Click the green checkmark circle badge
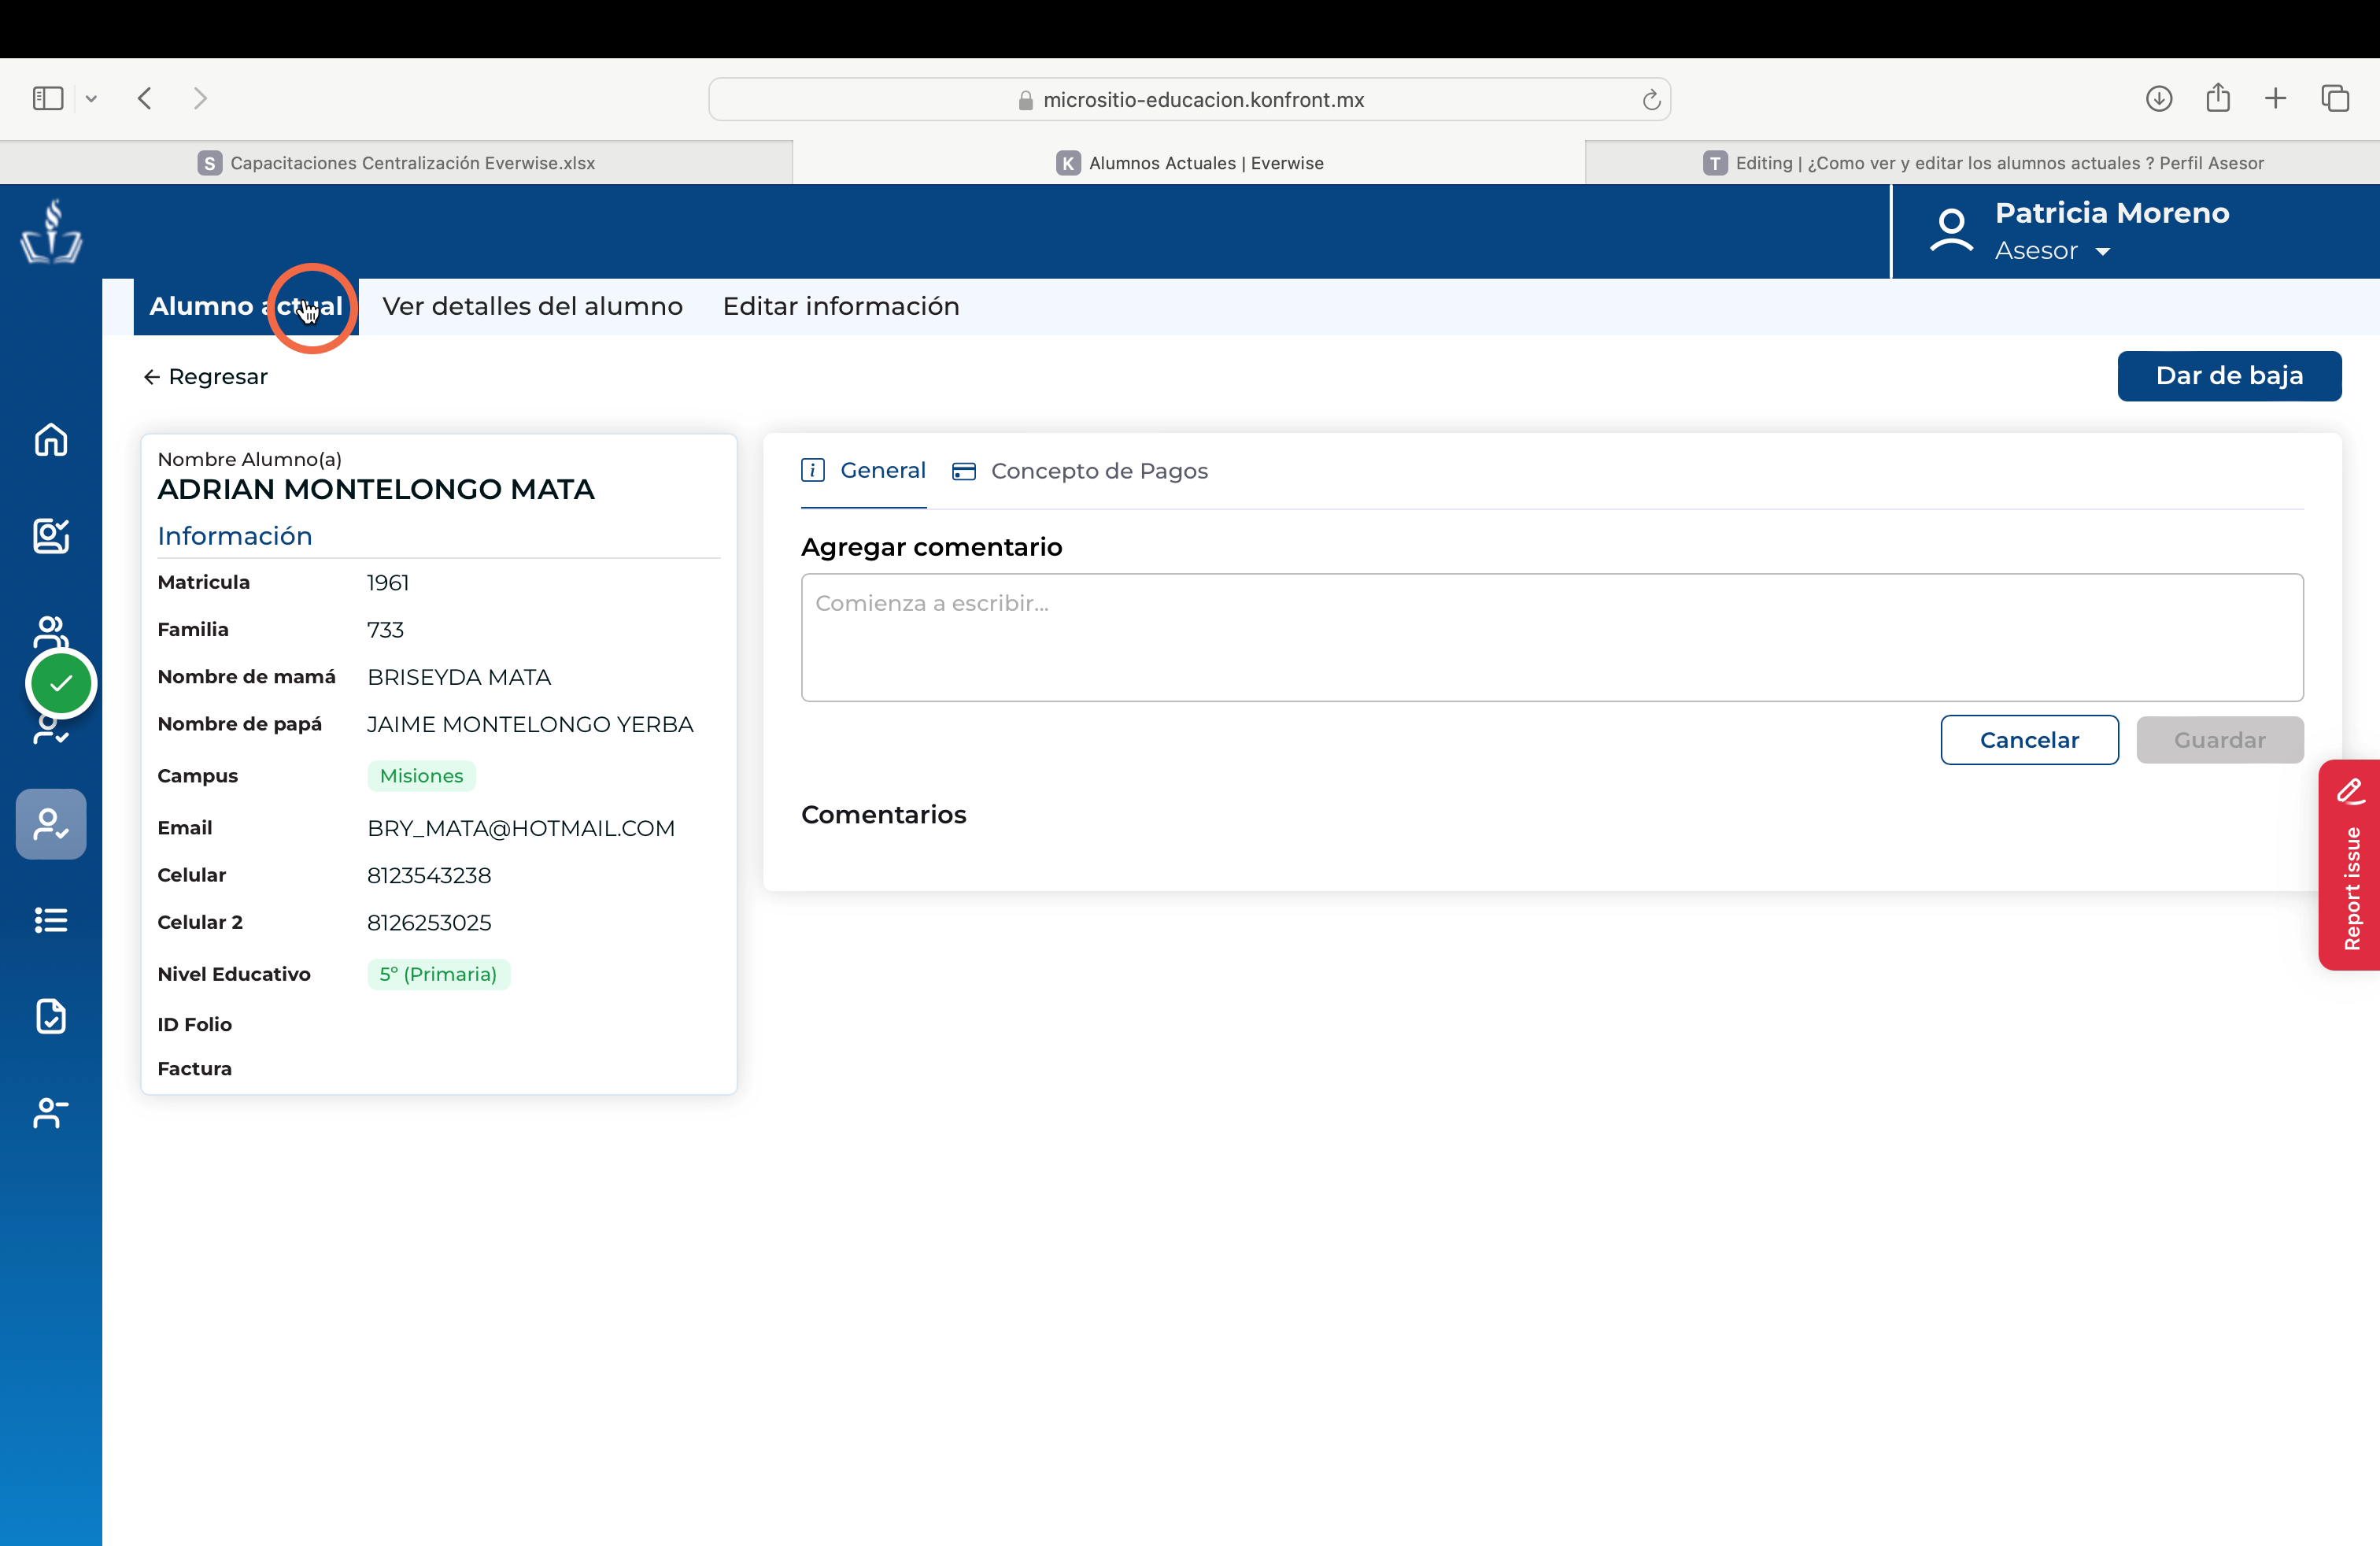Screen dimensions: 2380x1546 [61, 684]
